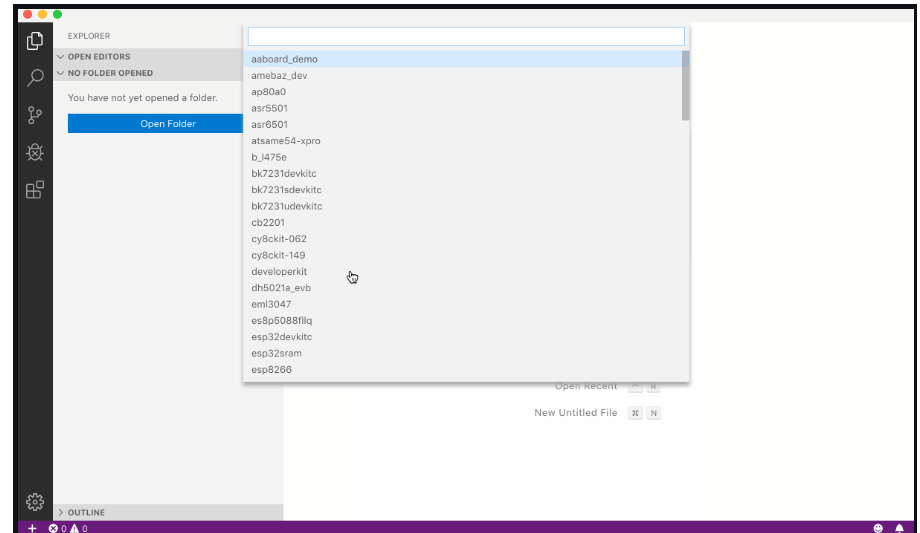
Task: Select the esp32sram board
Action: pos(462,353)
